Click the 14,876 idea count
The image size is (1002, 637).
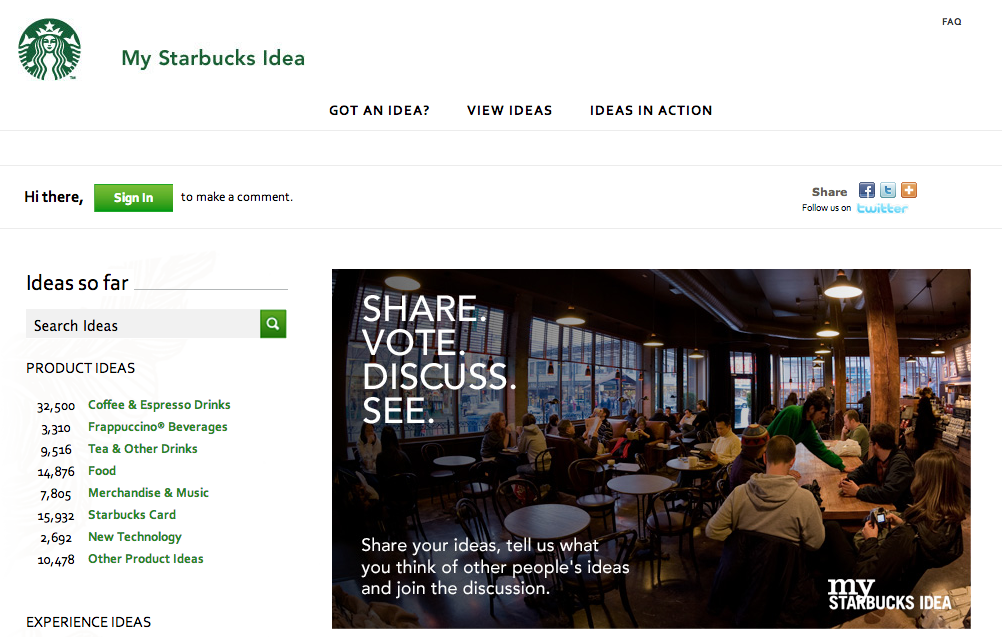pos(56,472)
